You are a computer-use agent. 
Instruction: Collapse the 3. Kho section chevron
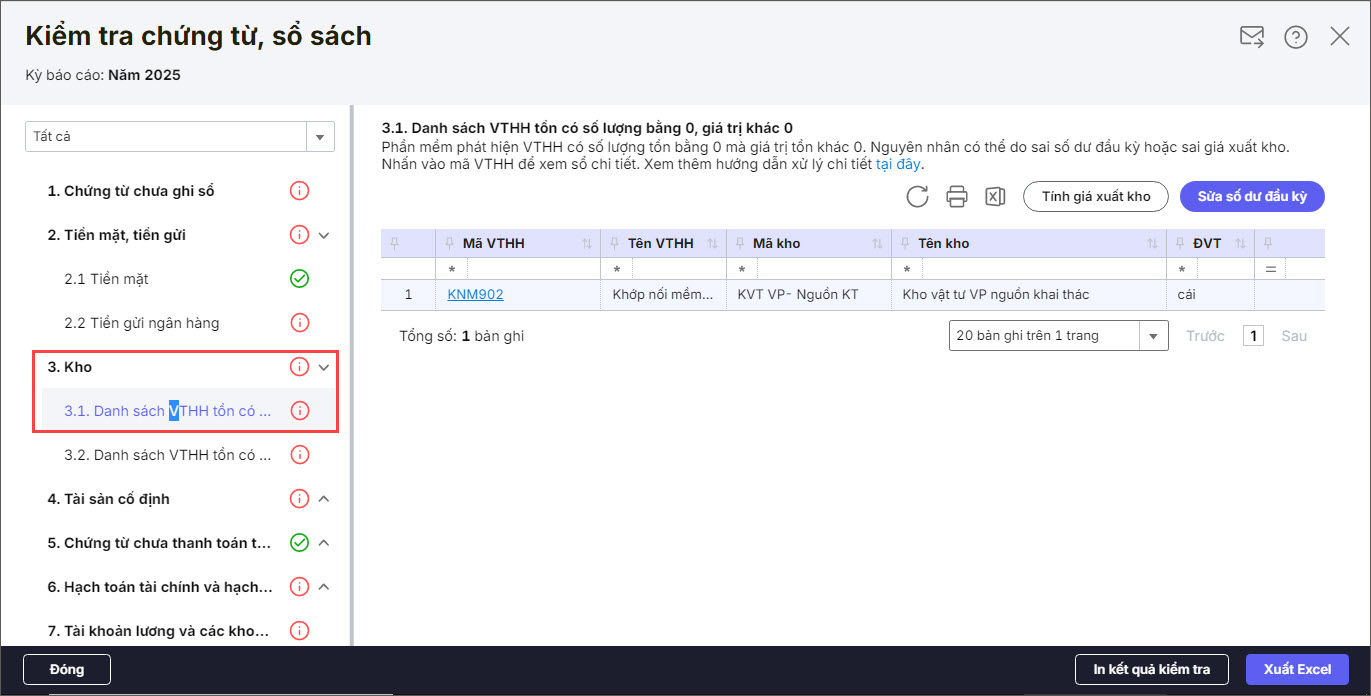(x=323, y=367)
